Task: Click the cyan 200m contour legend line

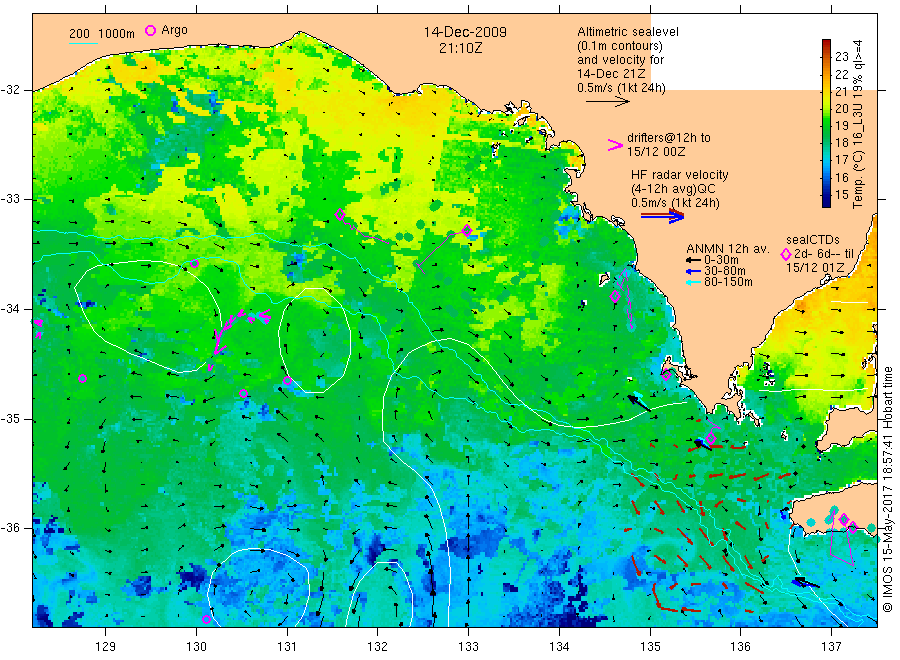Action: (x=83, y=43)
